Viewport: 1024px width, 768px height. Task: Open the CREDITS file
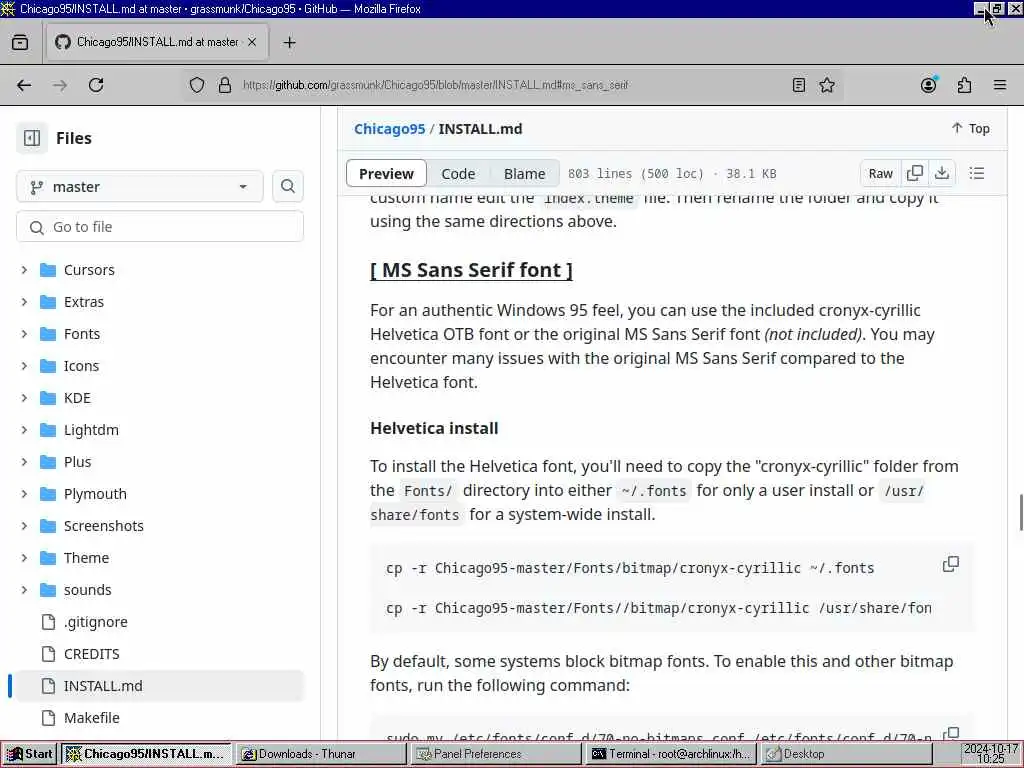(91, 654)
